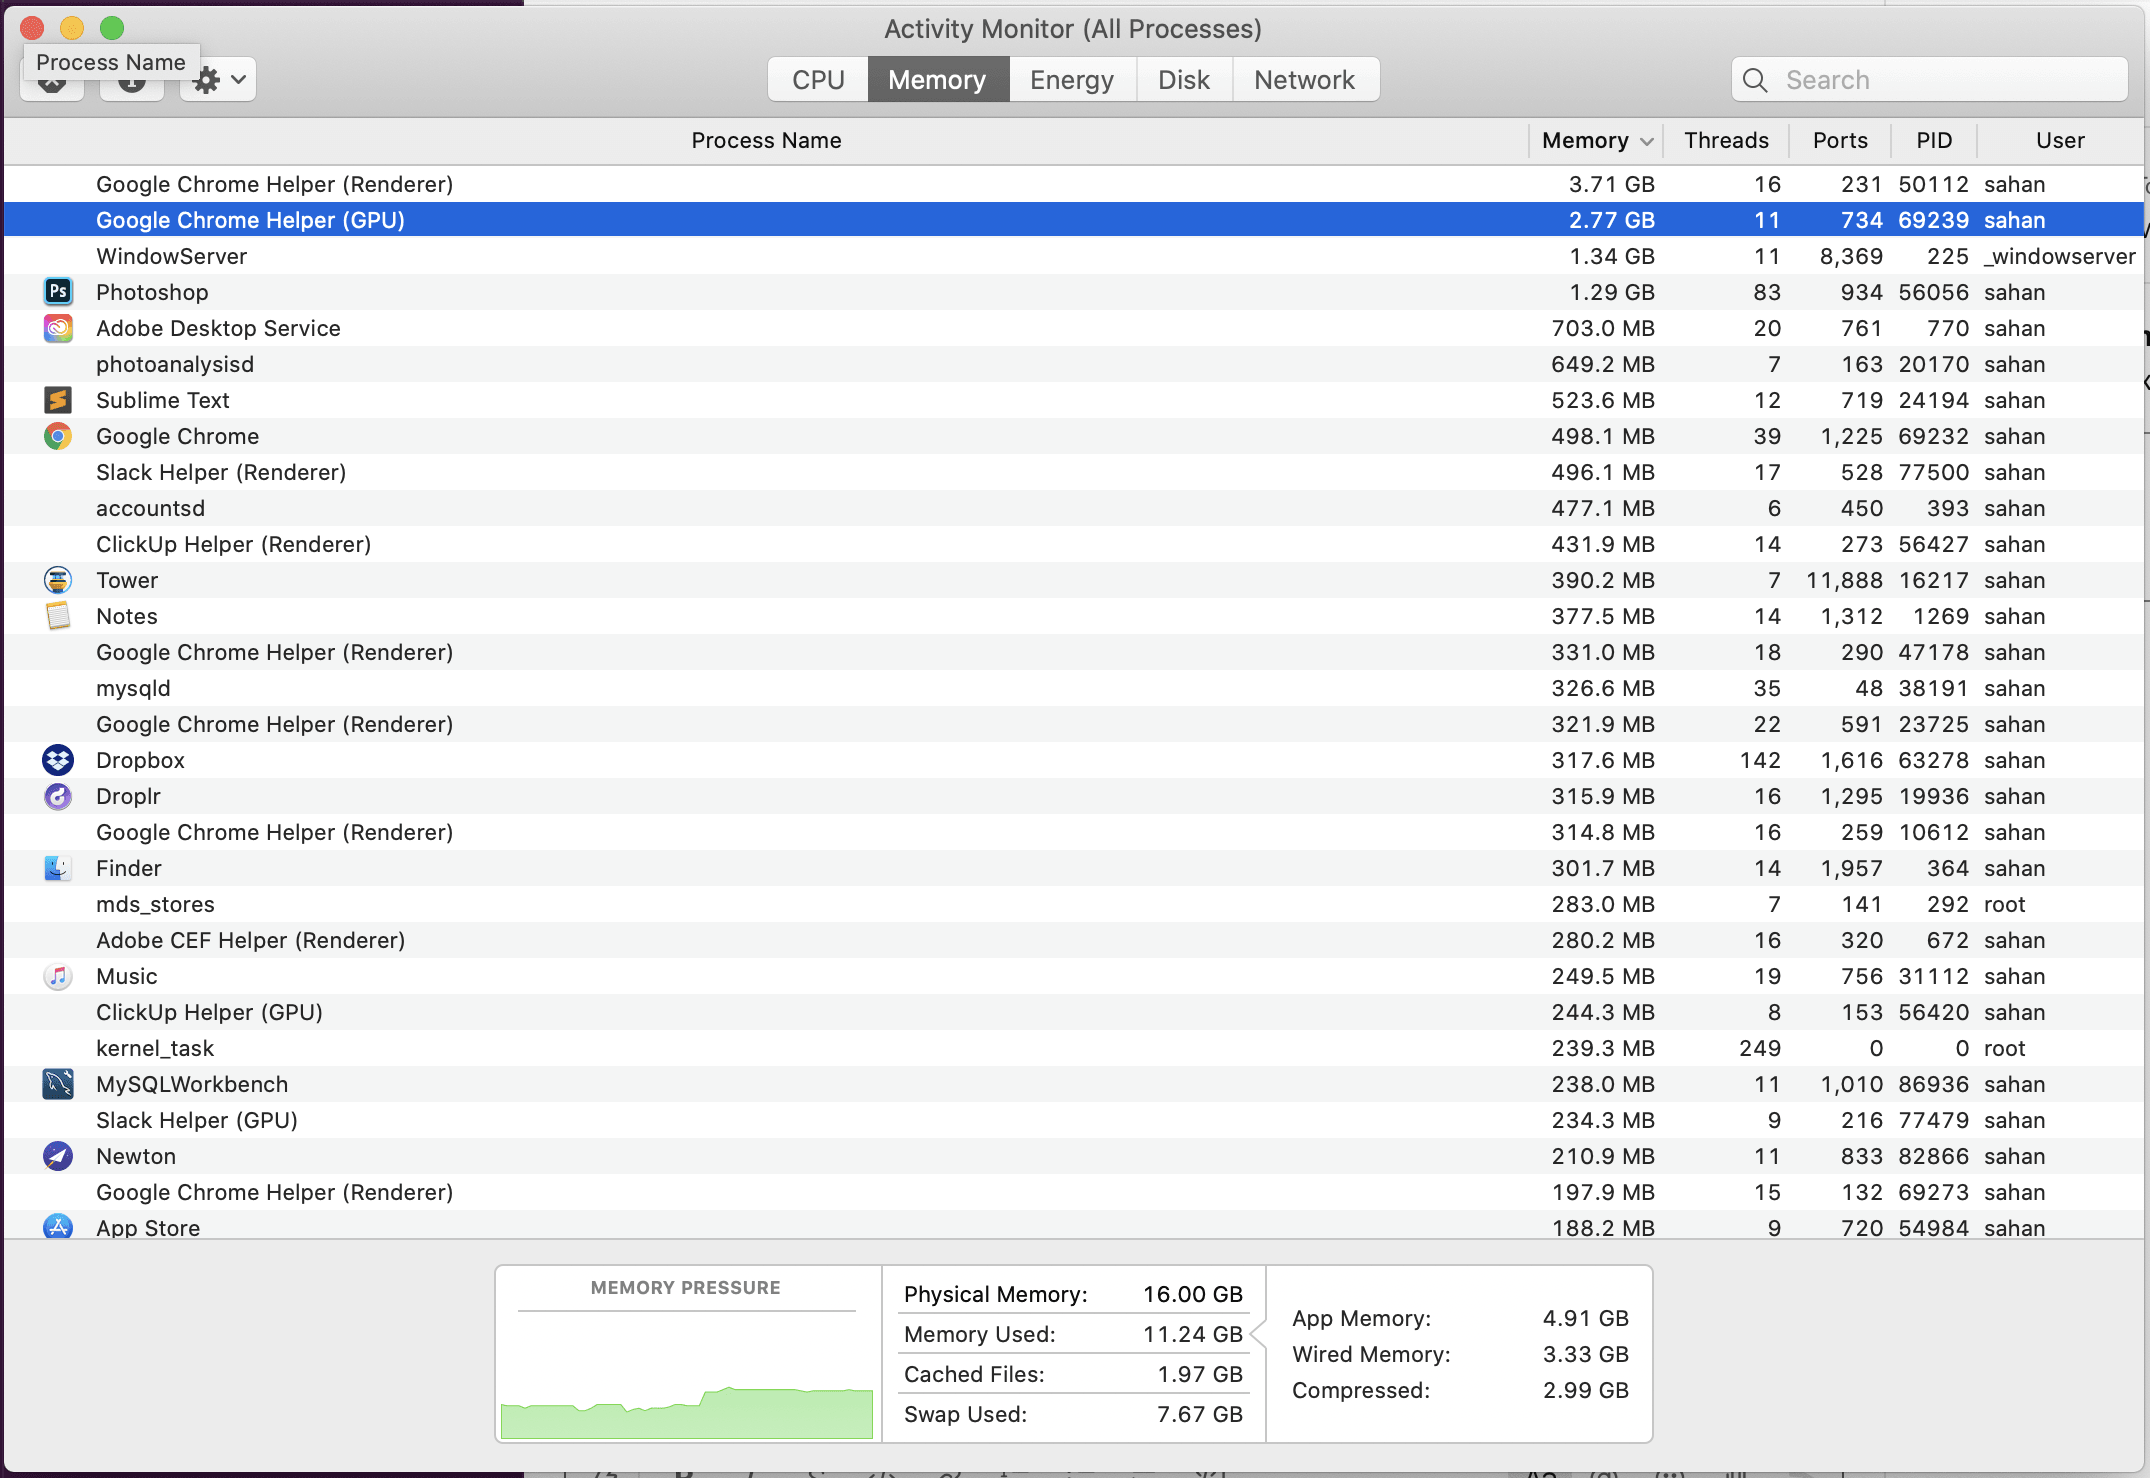Click the Sublime Text icon
This screenshot has width=2150, height=1478.
[58, 400]
